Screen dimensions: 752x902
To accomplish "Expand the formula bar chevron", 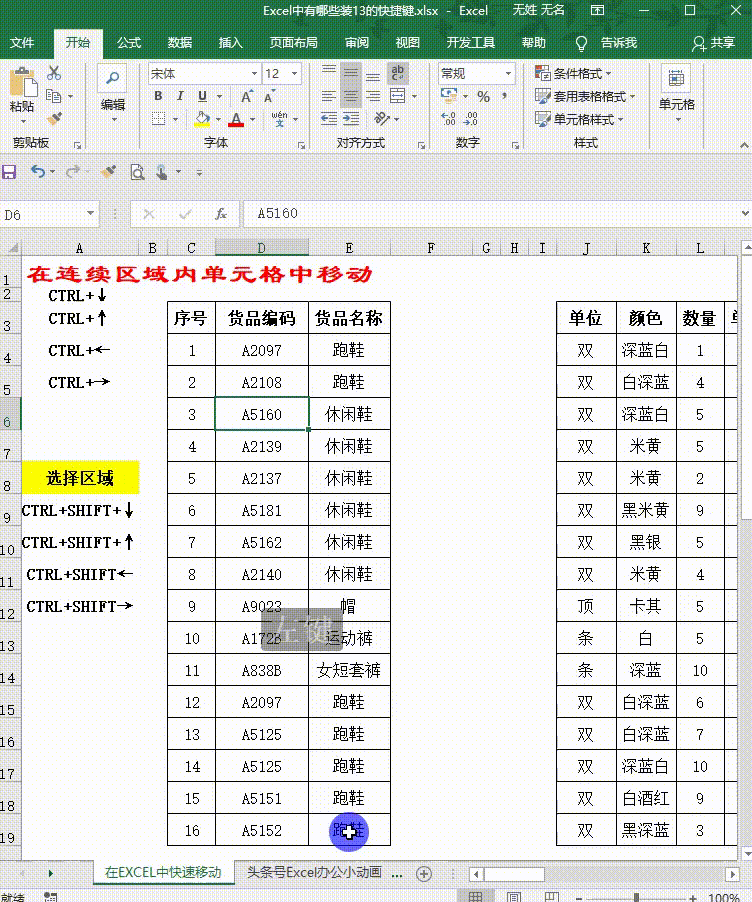I will pos(745,213).
